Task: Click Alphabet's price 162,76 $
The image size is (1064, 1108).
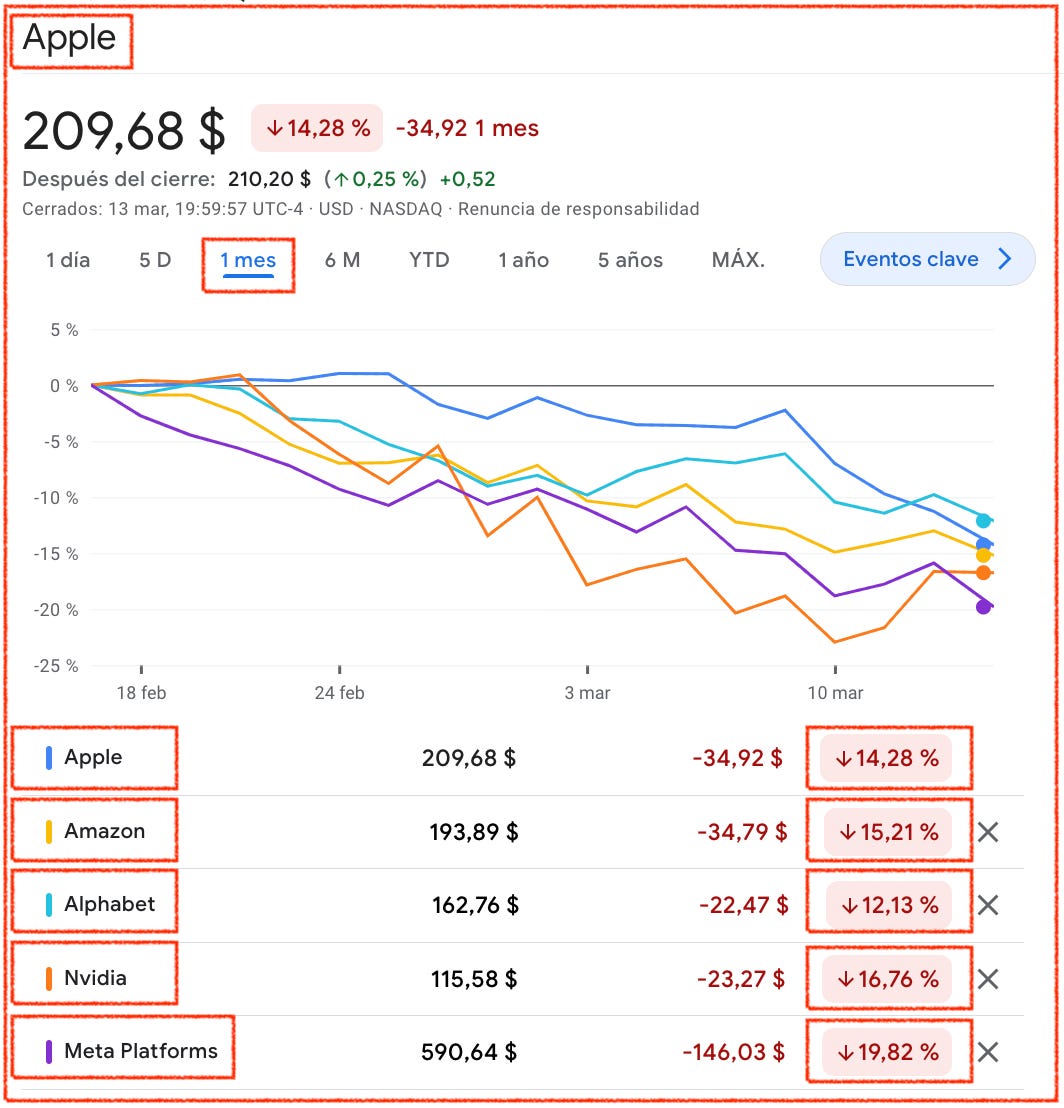Action: 475,905
